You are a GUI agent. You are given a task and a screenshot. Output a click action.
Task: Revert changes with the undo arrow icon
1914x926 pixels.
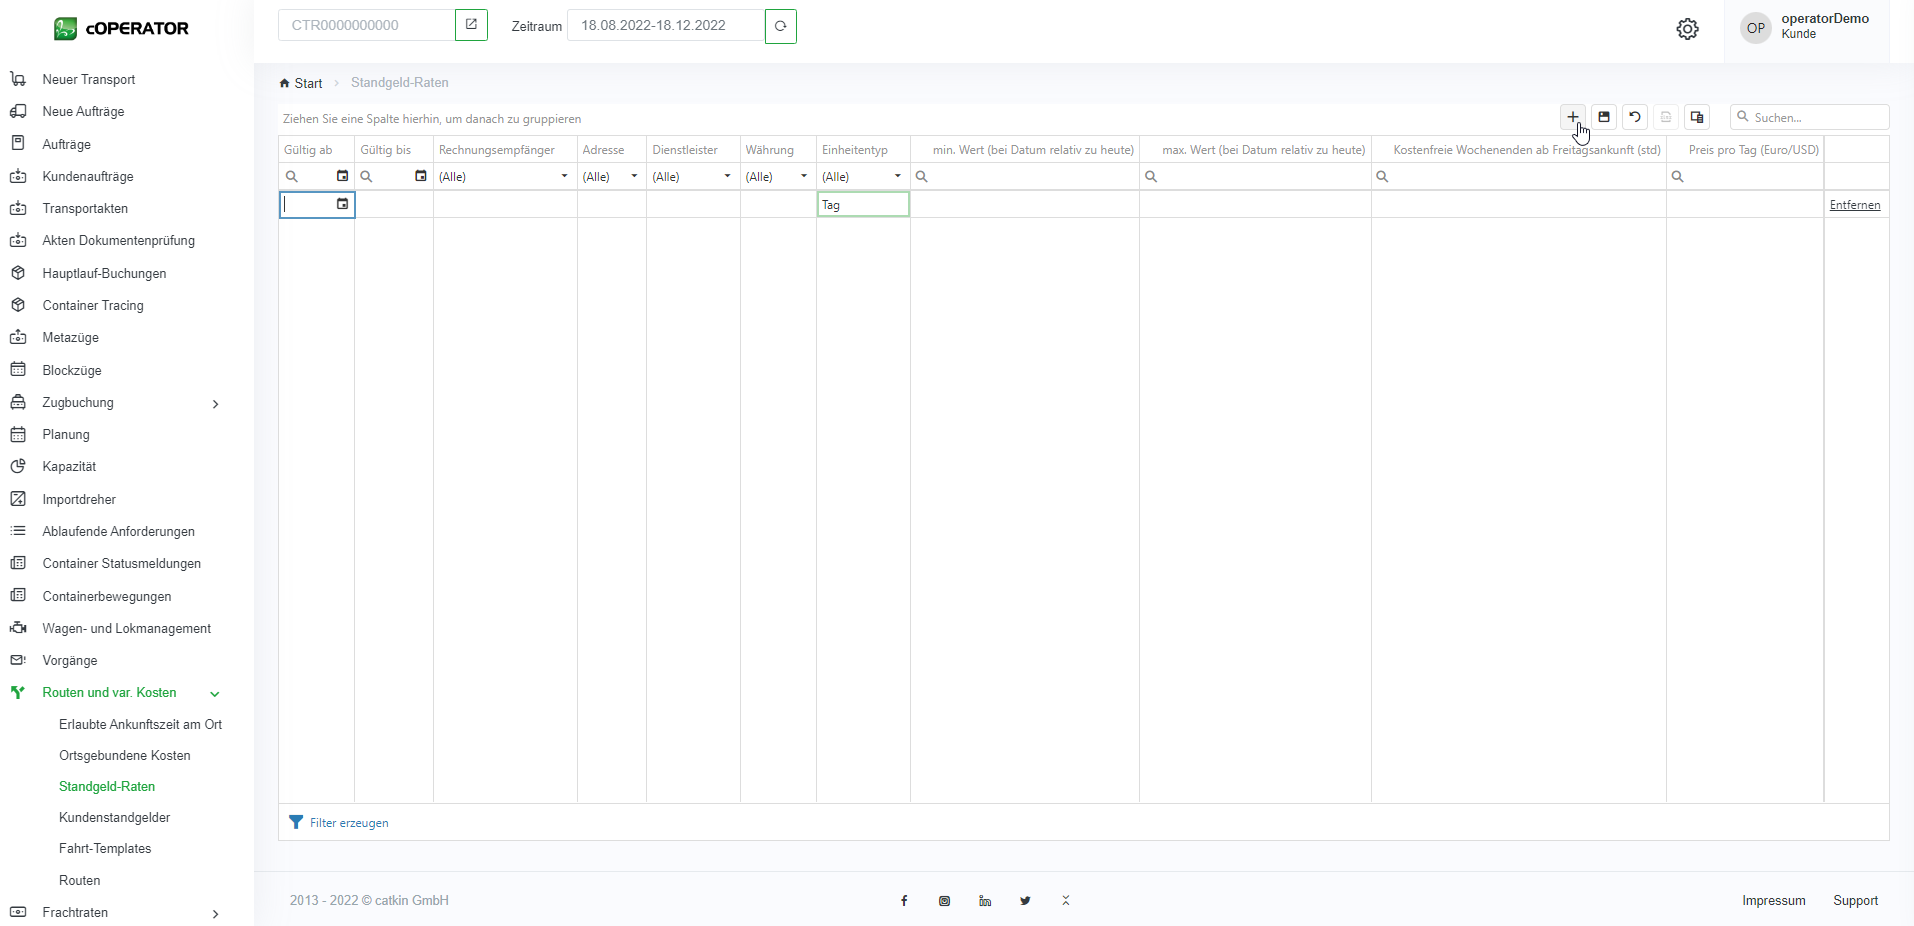click(x=1635, y=117)
